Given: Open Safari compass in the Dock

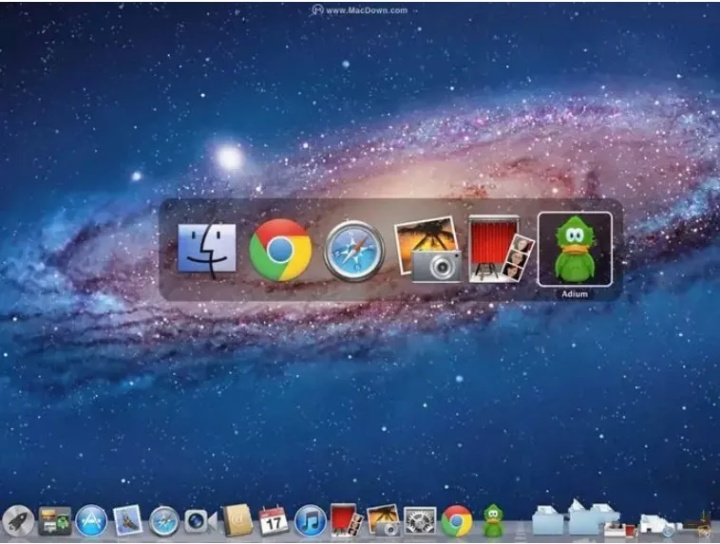Looking at the screenshot, I should (x=164, y=522).
